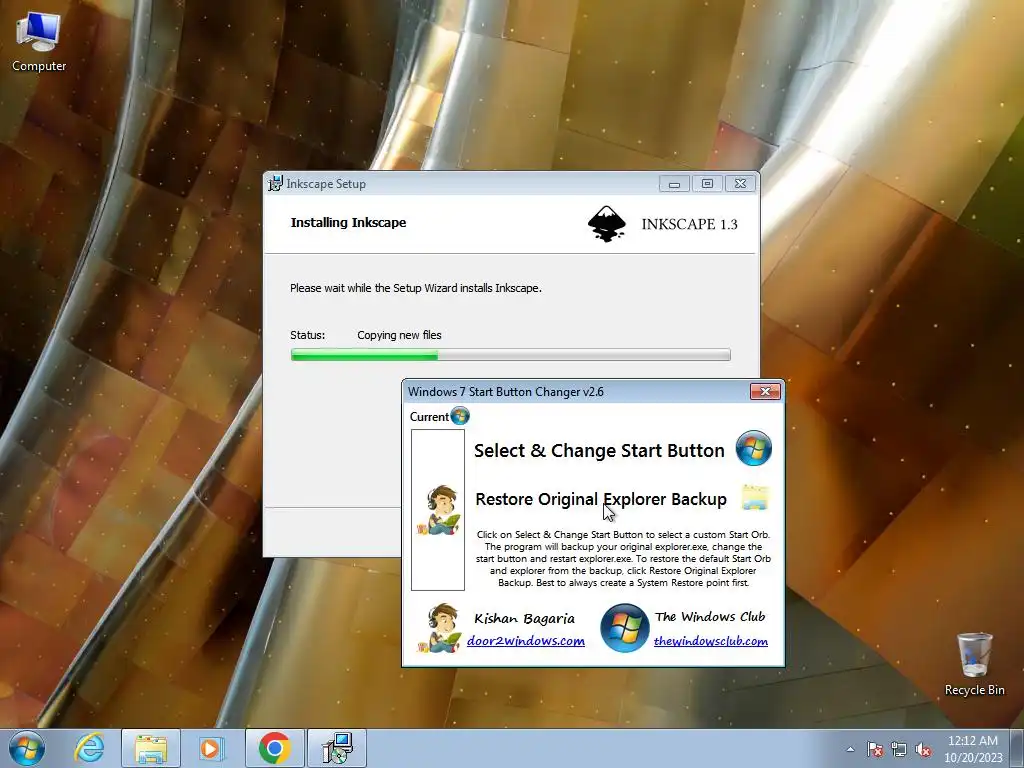Close the Start Button Changer window
This screenshot has width=1024, height=768.
tap(765, 391)
